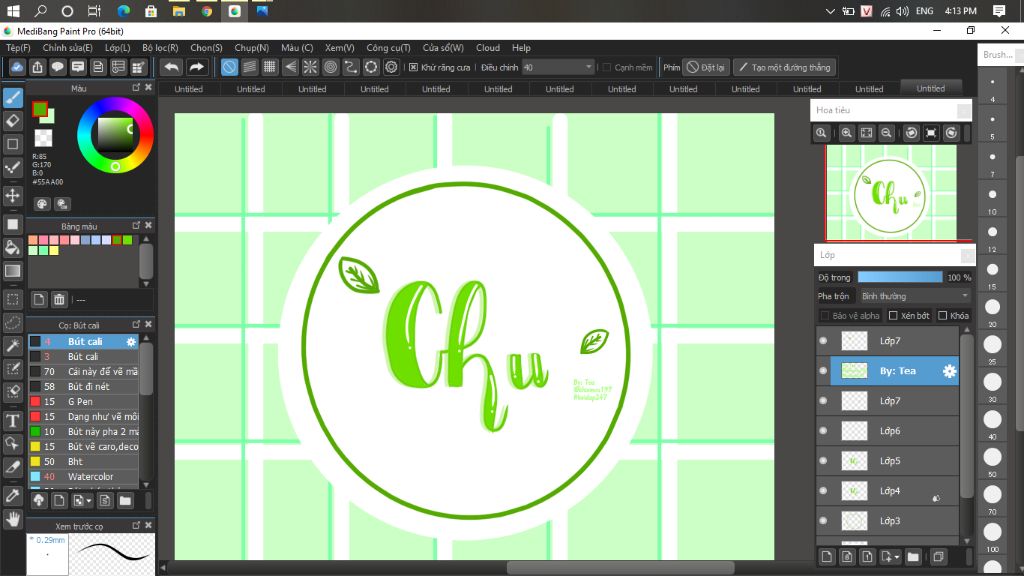This screenshot has width=1024, height=576.
Task: Select the Eraser tool
Action: [x=12, y=121]
